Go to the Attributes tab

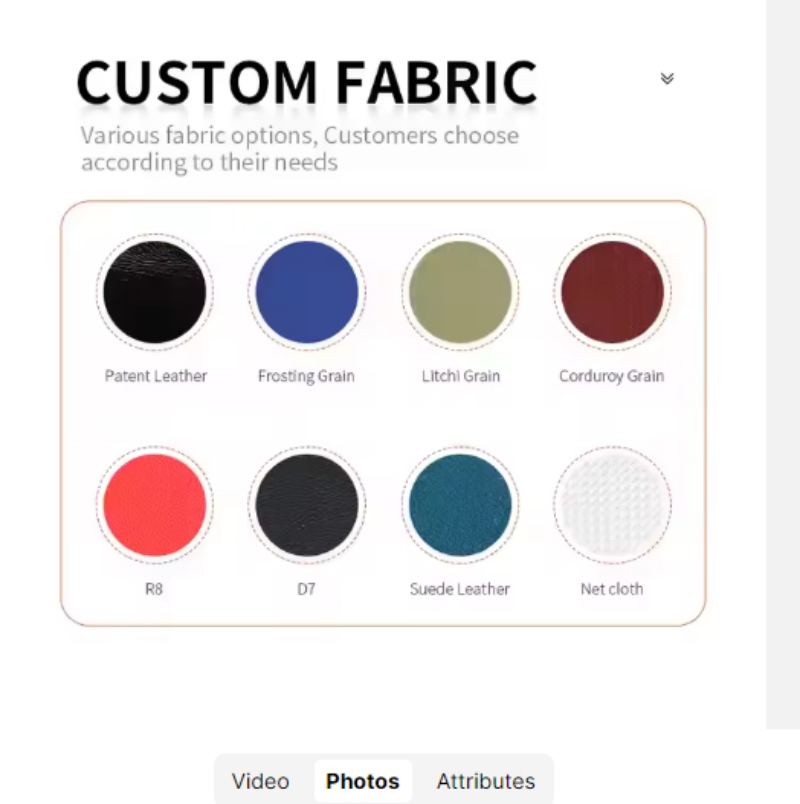486,781
